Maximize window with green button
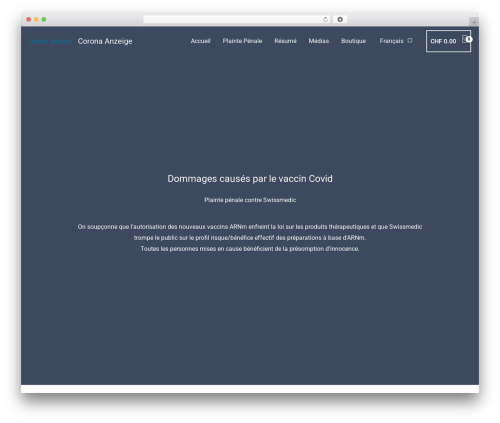500x423 pixels. [44, 20]
